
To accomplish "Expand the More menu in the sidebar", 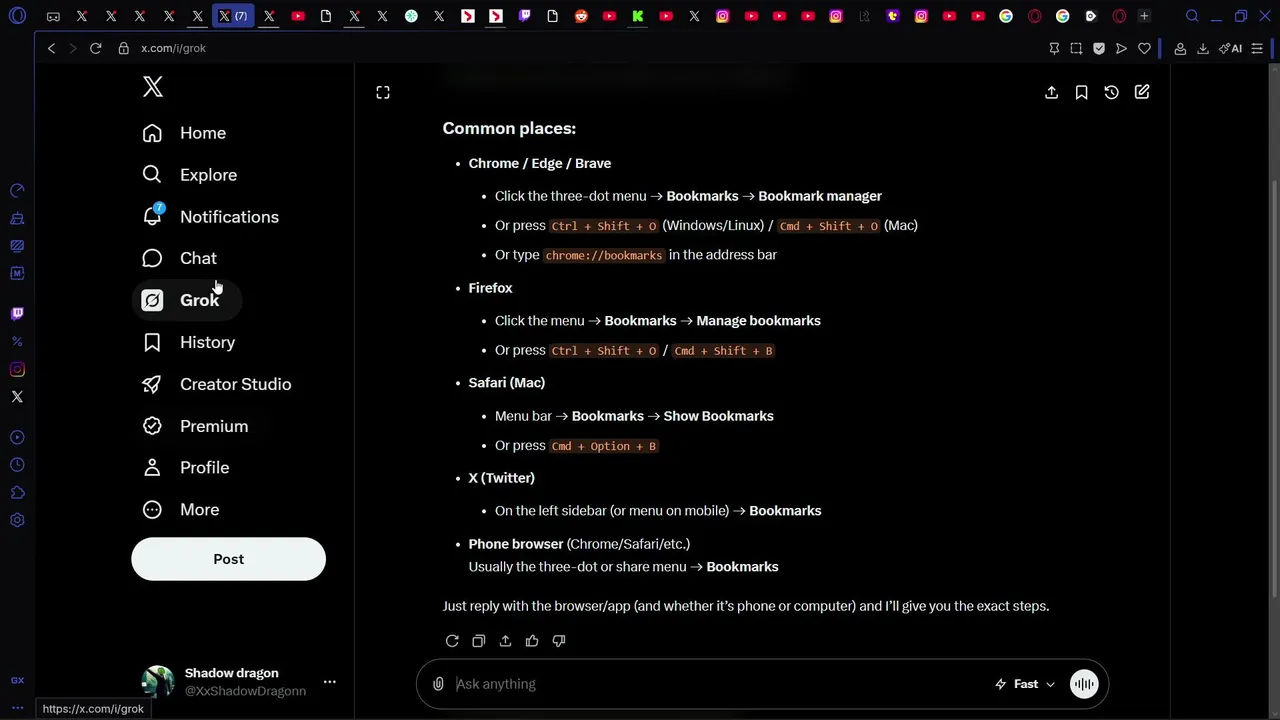I will (181, 509).
